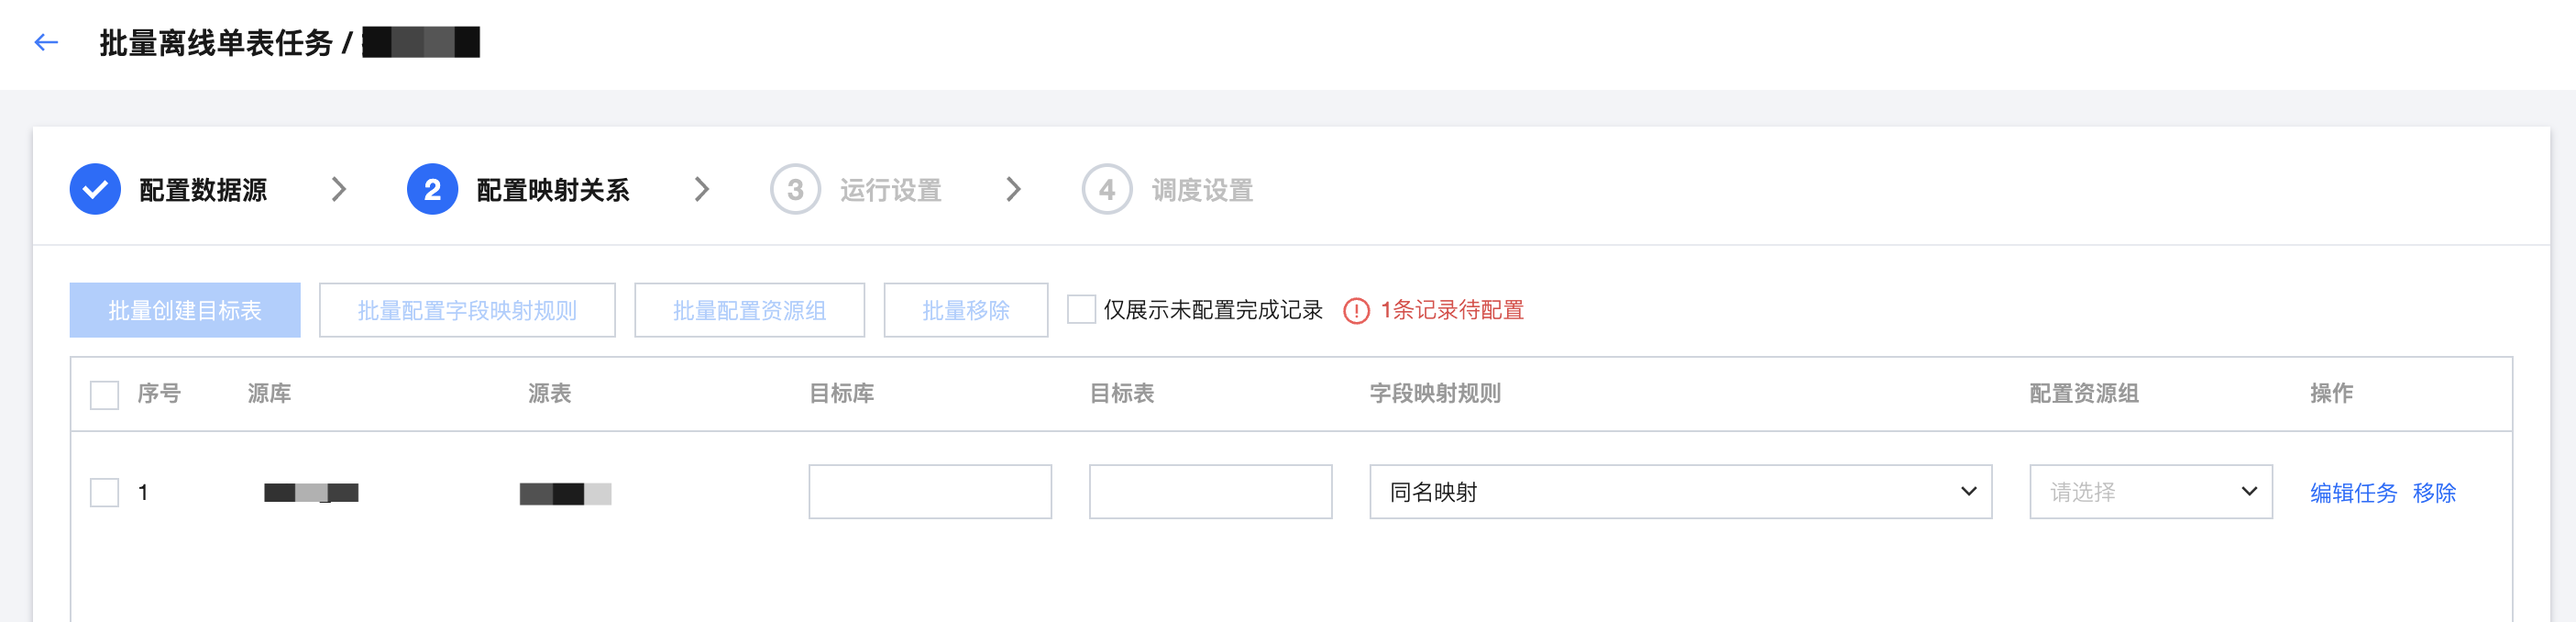2576x622 pixels.
Task: Switch to 运行设置 step
Action: 890,190
